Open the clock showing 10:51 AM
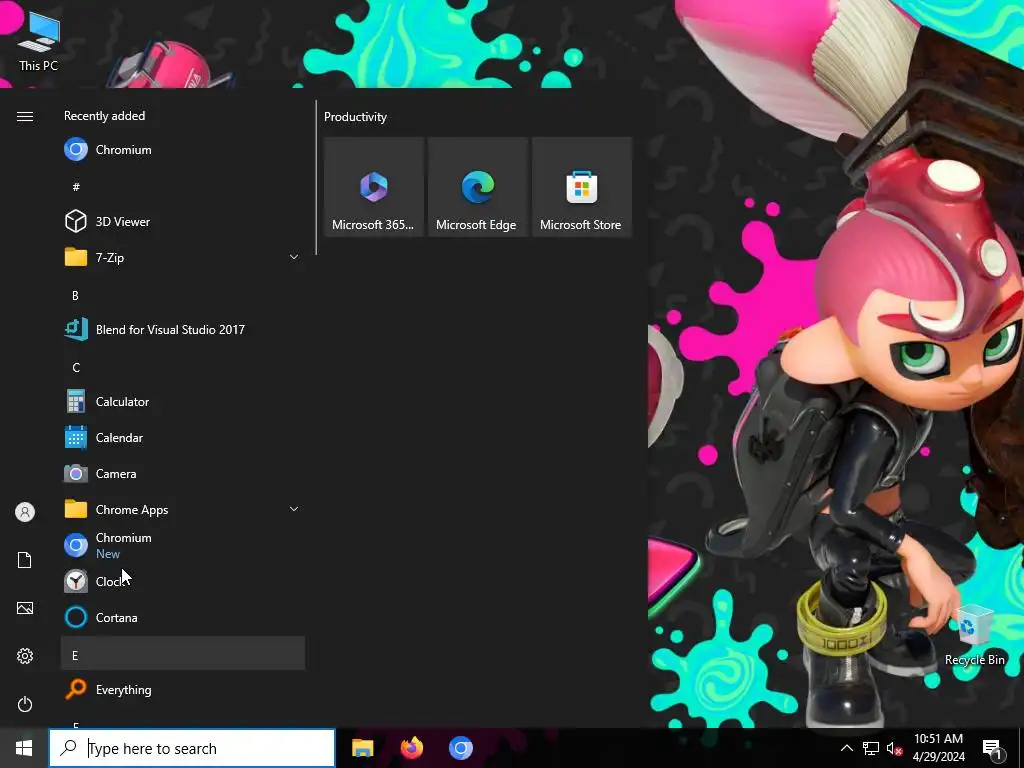Image resolution: width=1024 pixels, height=768 pixels. point(938,748)
